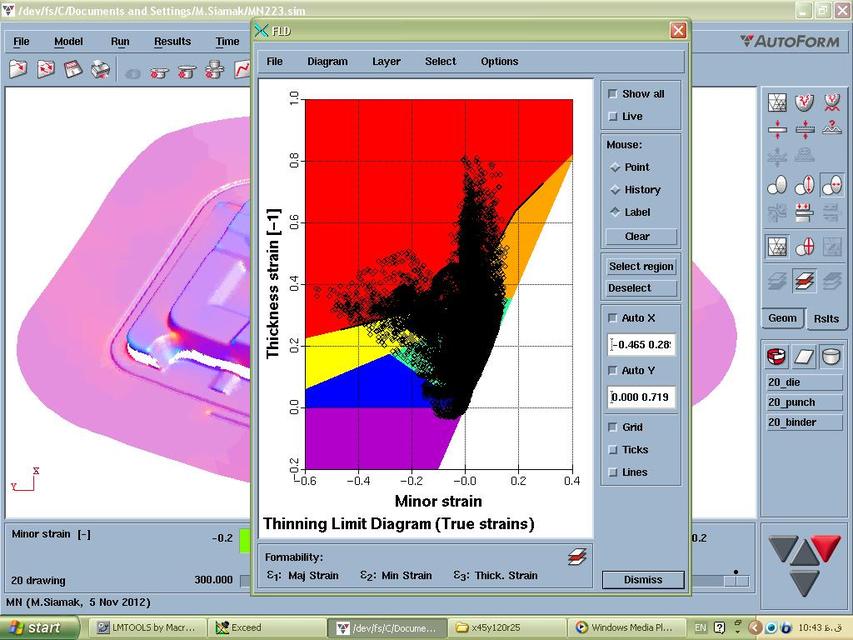Click the 20_binder tool button

coord(803,422)
